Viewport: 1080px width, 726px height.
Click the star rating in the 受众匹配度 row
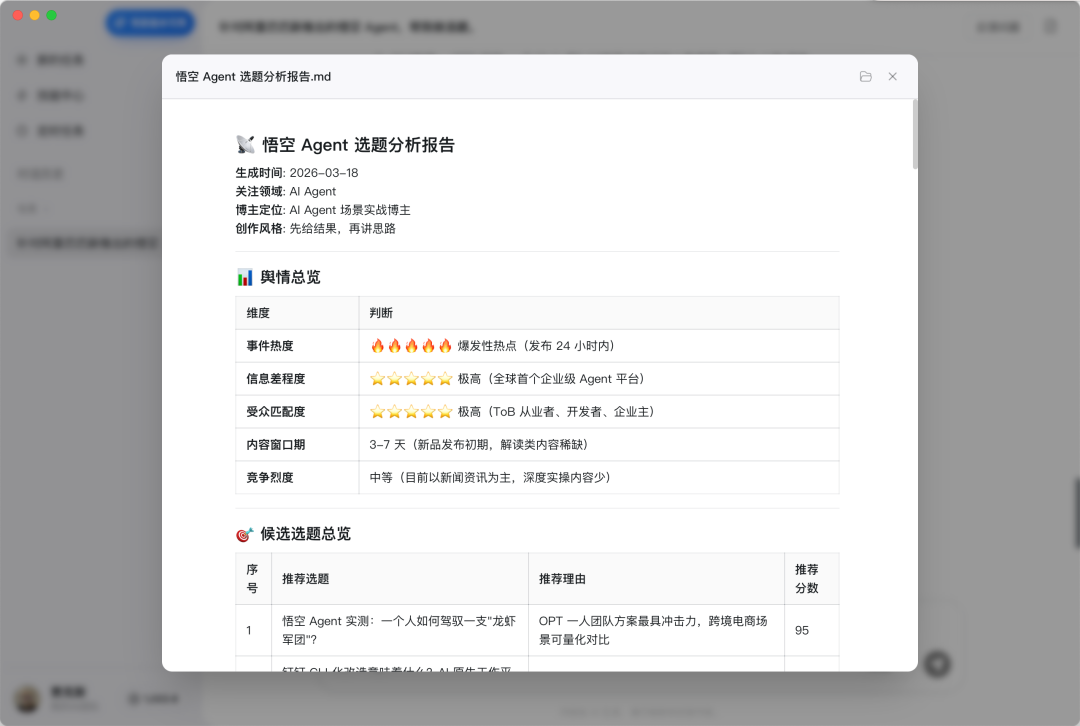pos(411,412)
